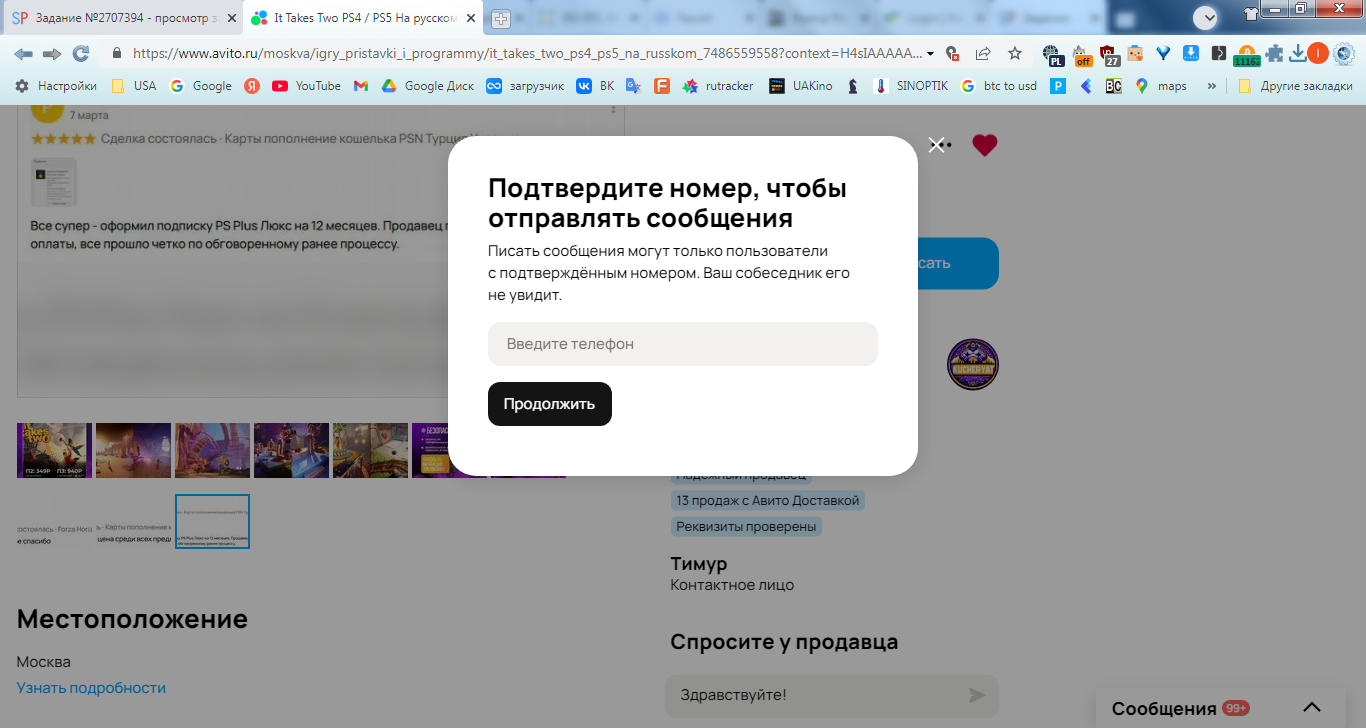Open the blue P bookmark icon

1058,86
